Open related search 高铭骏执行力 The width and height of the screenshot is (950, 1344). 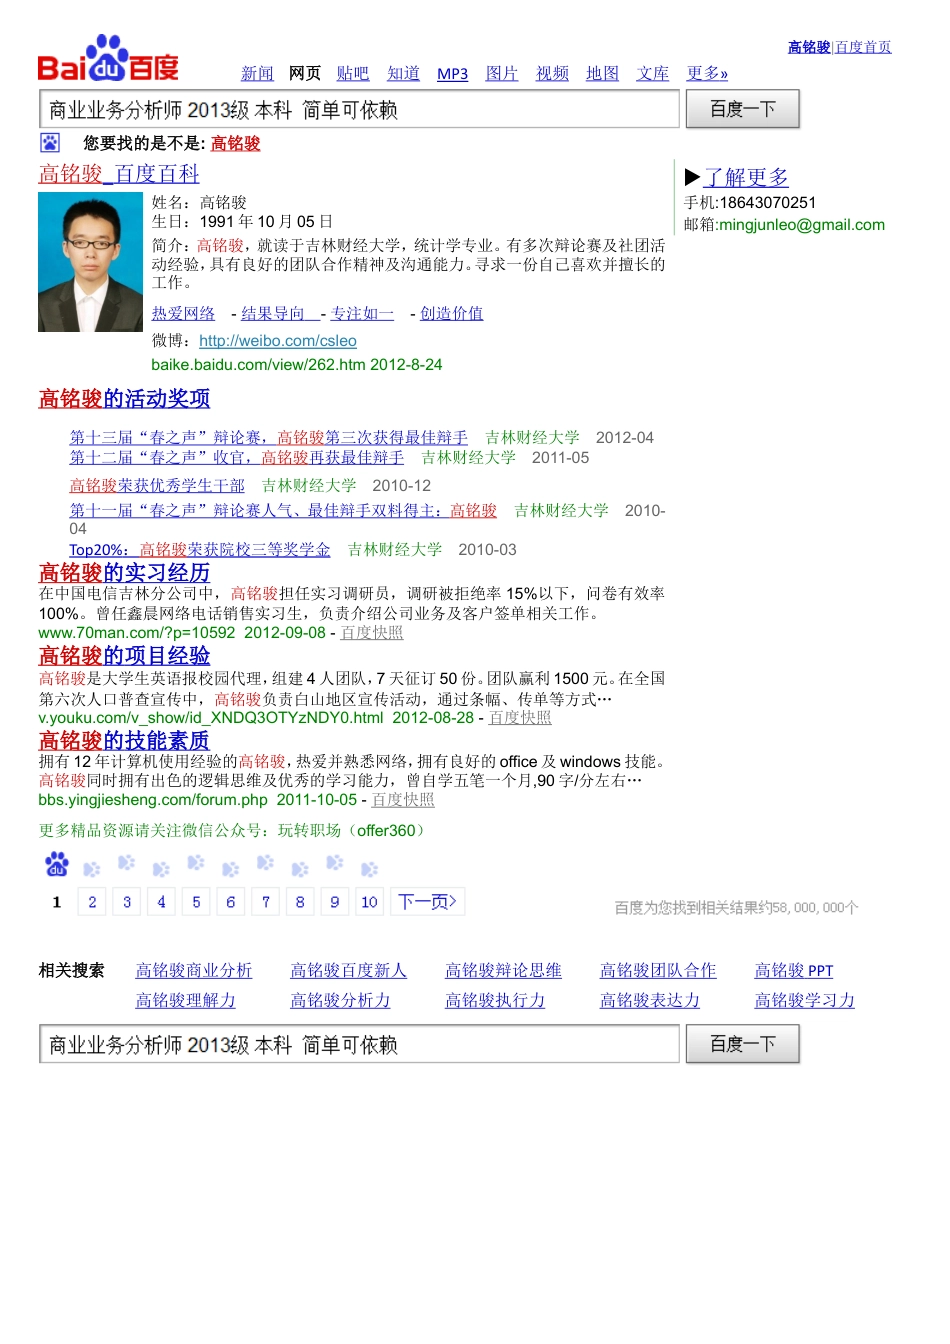click(495, 1000)
